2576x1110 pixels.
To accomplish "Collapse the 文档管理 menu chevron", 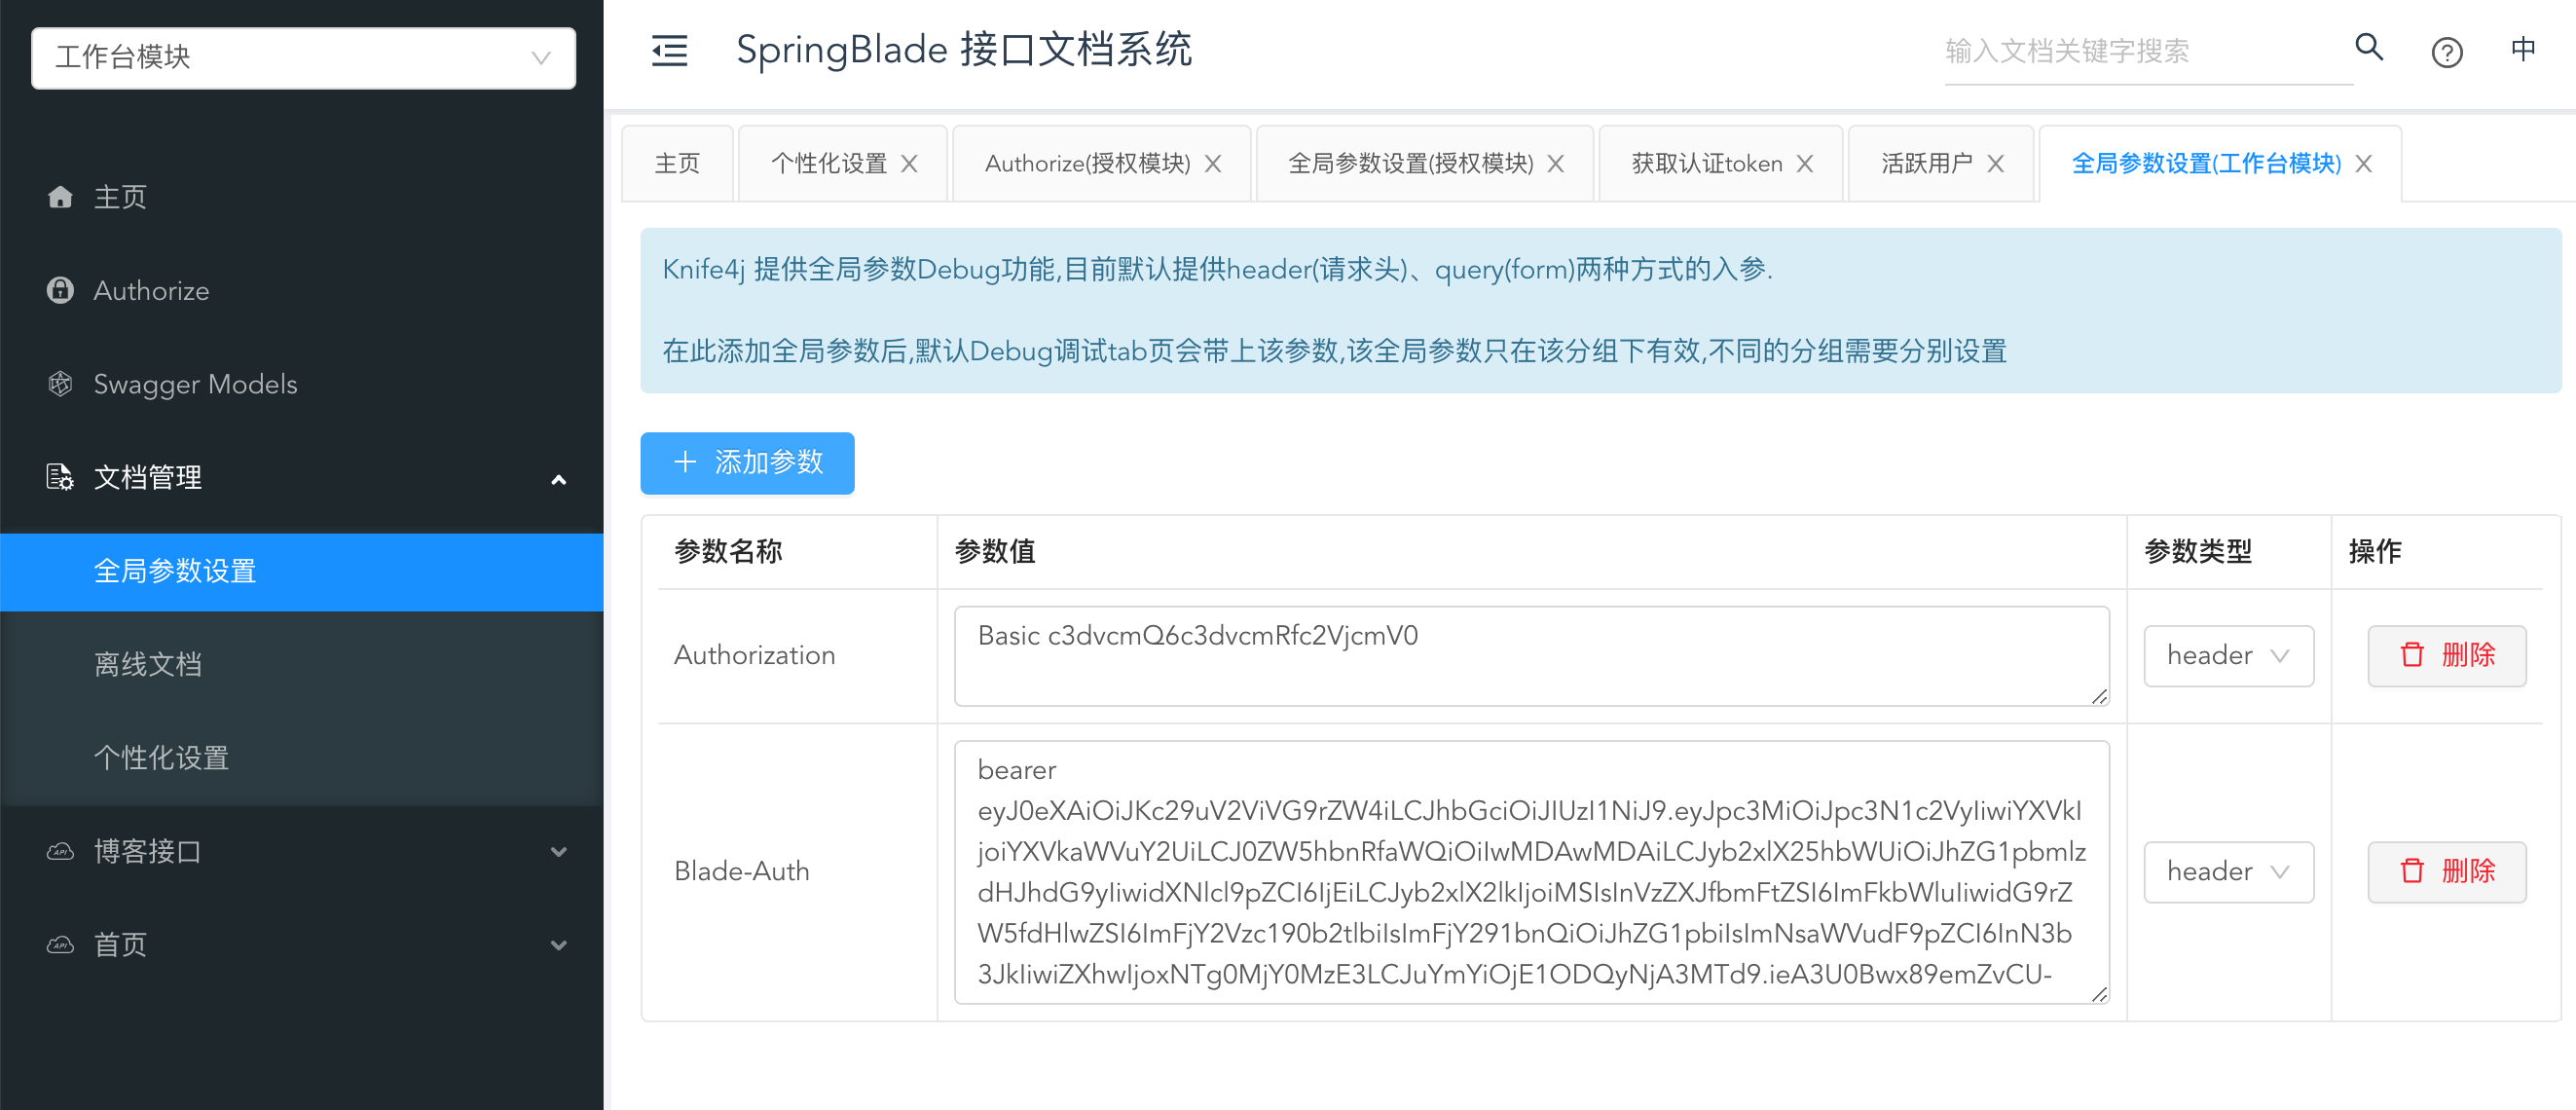I will (559, 479).
